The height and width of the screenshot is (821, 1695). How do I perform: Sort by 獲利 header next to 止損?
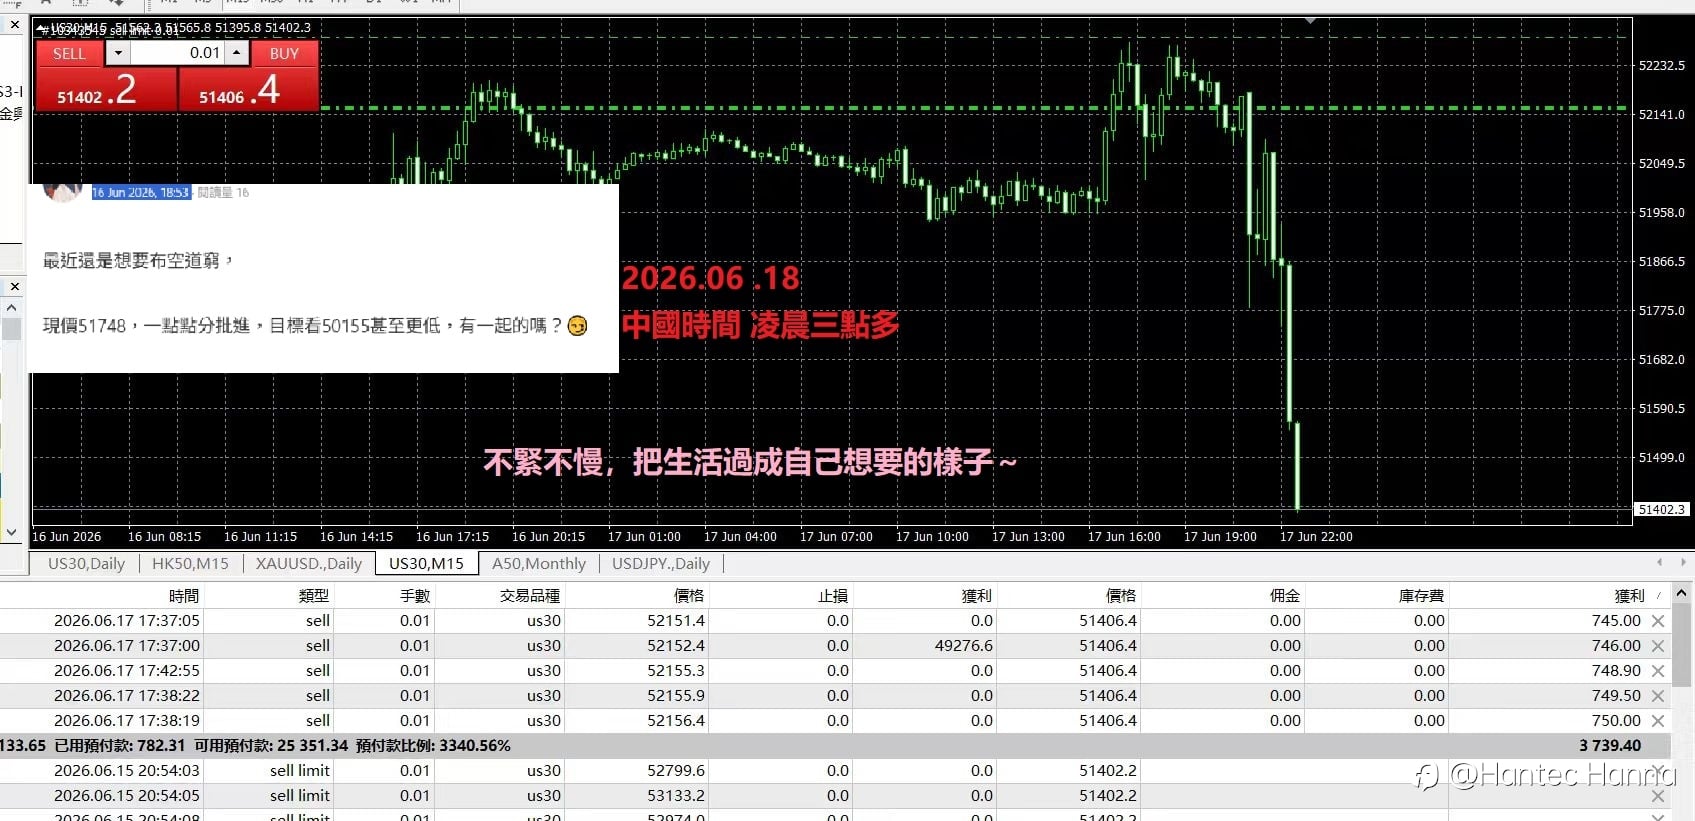pos(977,596)
